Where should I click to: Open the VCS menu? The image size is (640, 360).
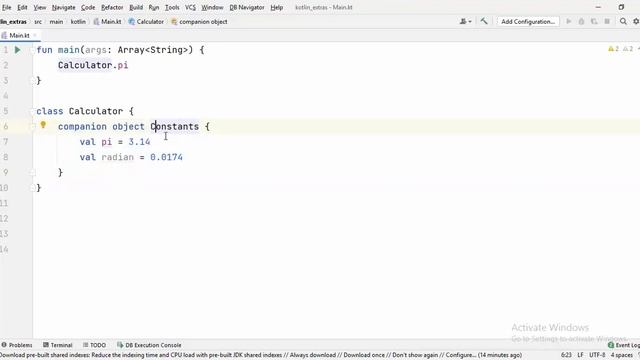[190, 7]
